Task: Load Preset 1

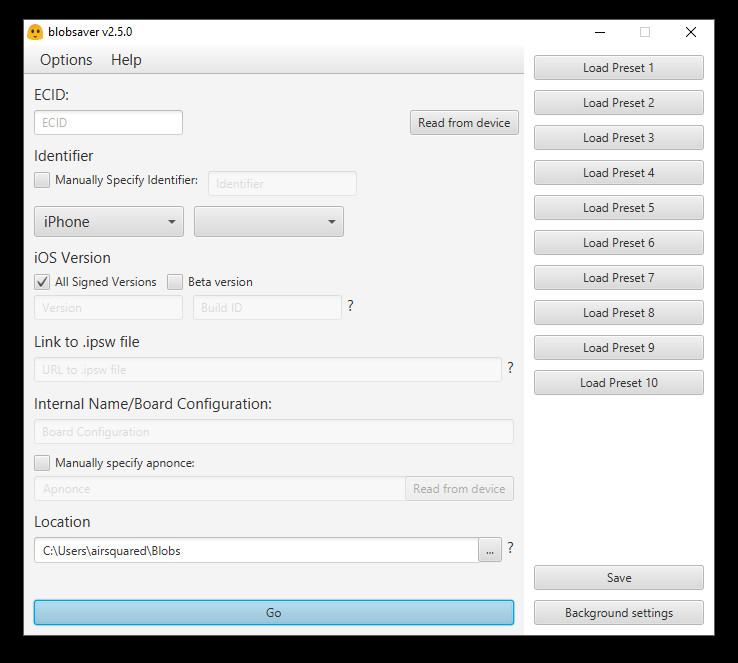Action: (619, 68)
